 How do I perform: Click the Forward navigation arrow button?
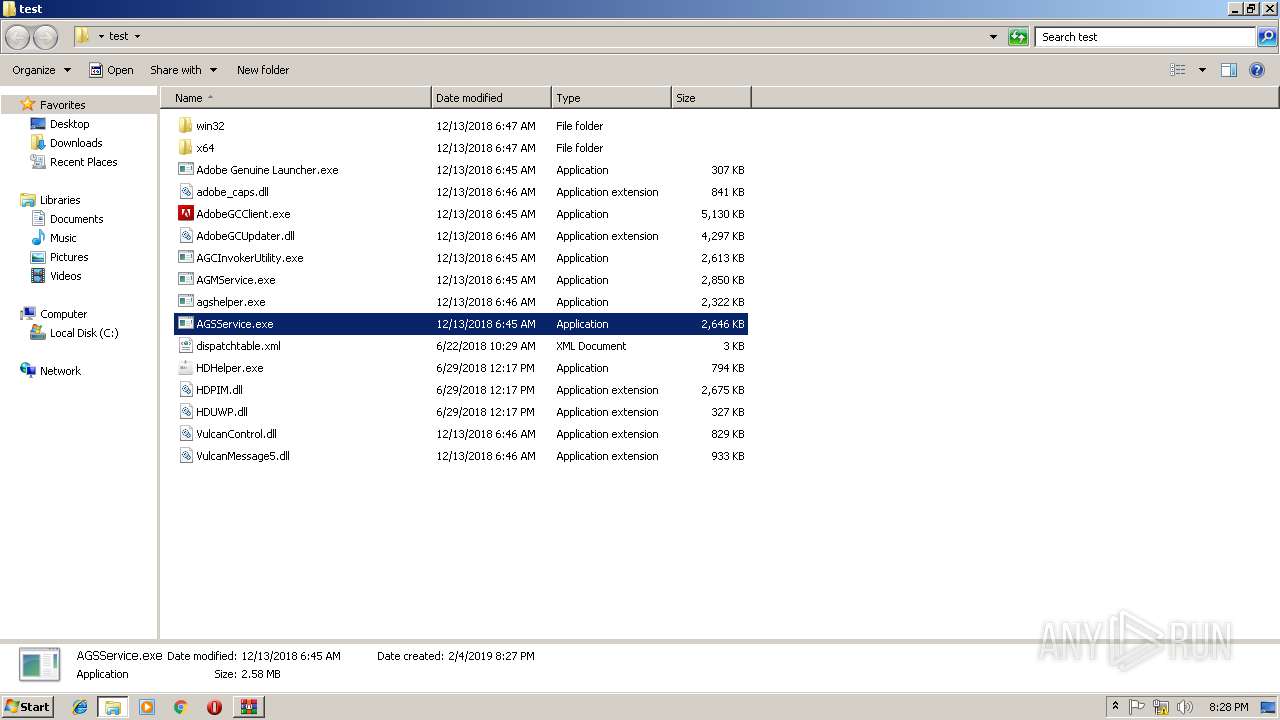(x=45, y=37)
